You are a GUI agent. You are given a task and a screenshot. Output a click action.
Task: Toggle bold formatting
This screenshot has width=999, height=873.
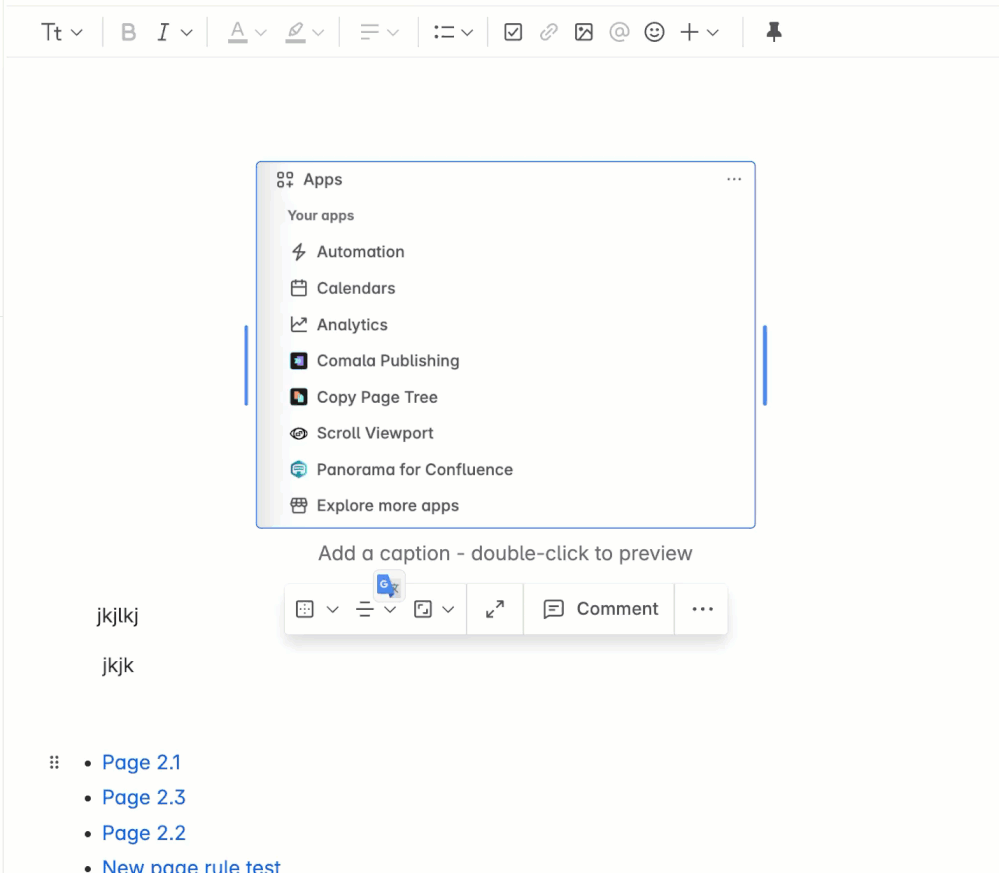click(128, 32)
